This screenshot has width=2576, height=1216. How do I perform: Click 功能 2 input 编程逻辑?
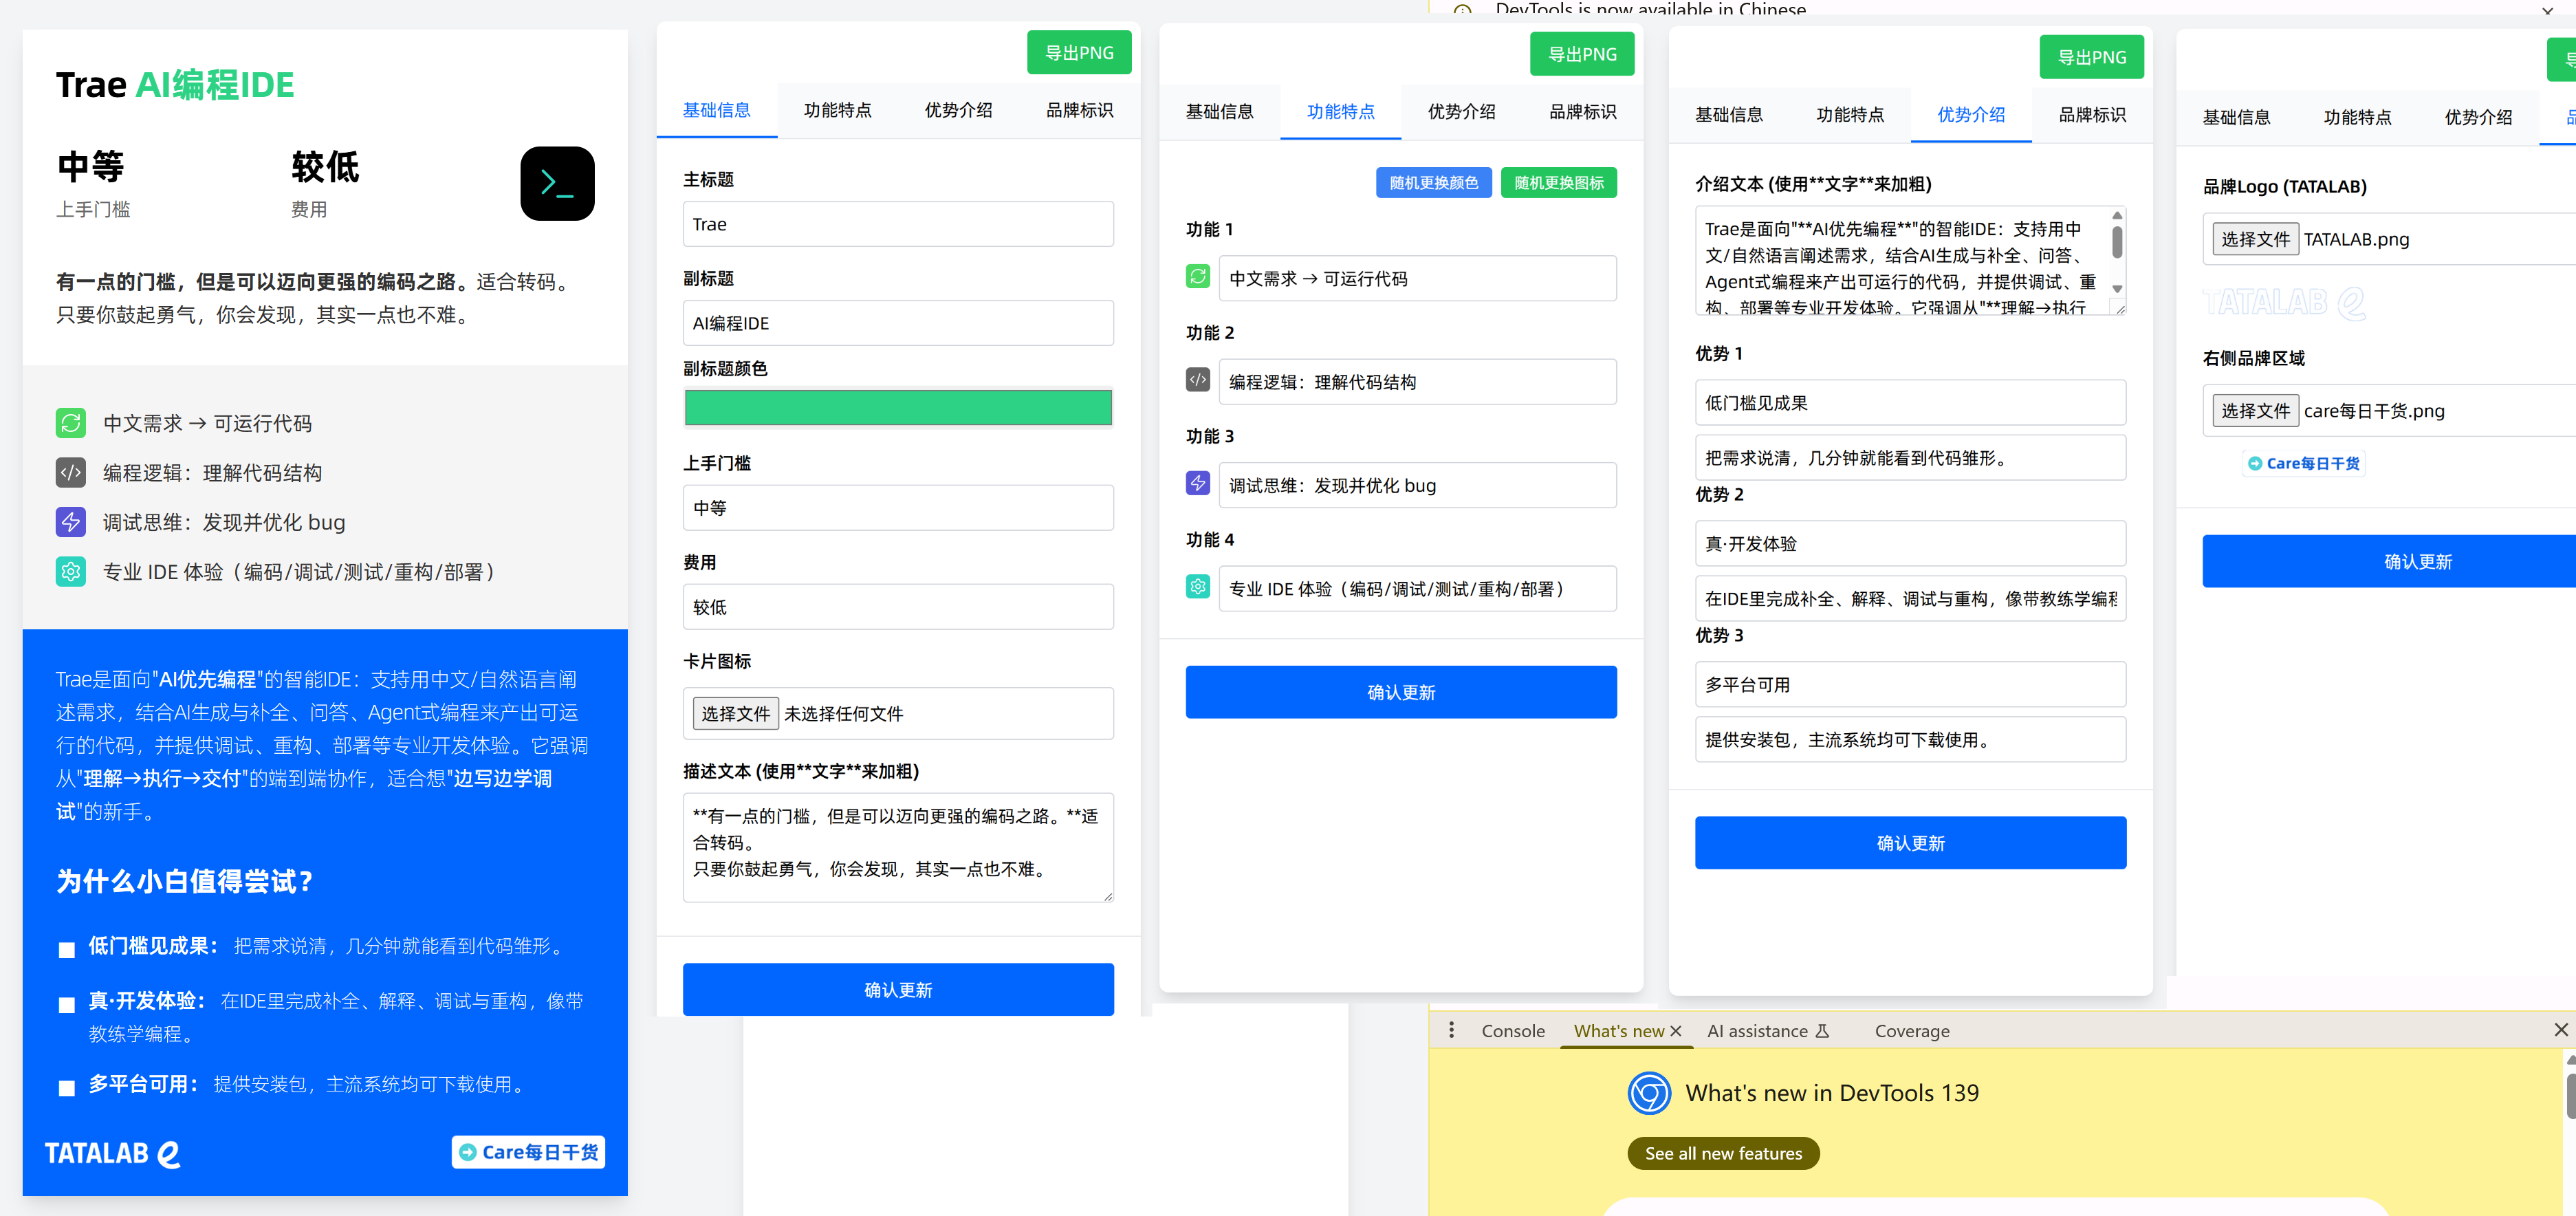pos(1417,382)
